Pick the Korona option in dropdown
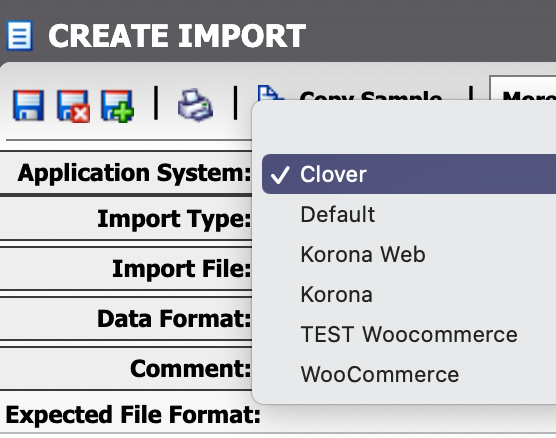This screenshot has width=556, height=438. coord(337,295)
